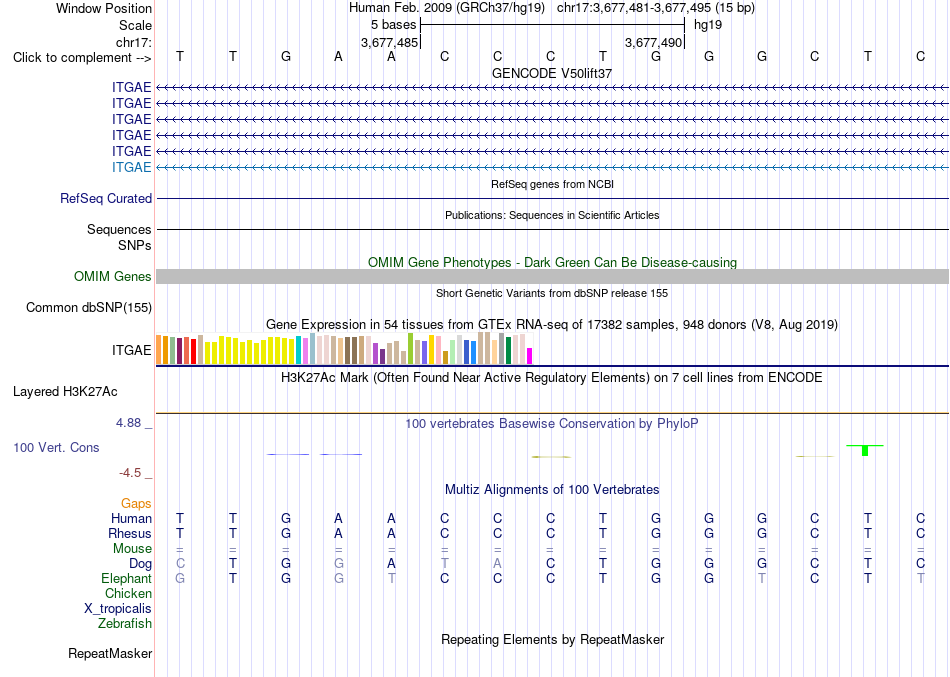Click the 3,677,485 coordinate tick label

pyautogui.click(x=389, y=42)
